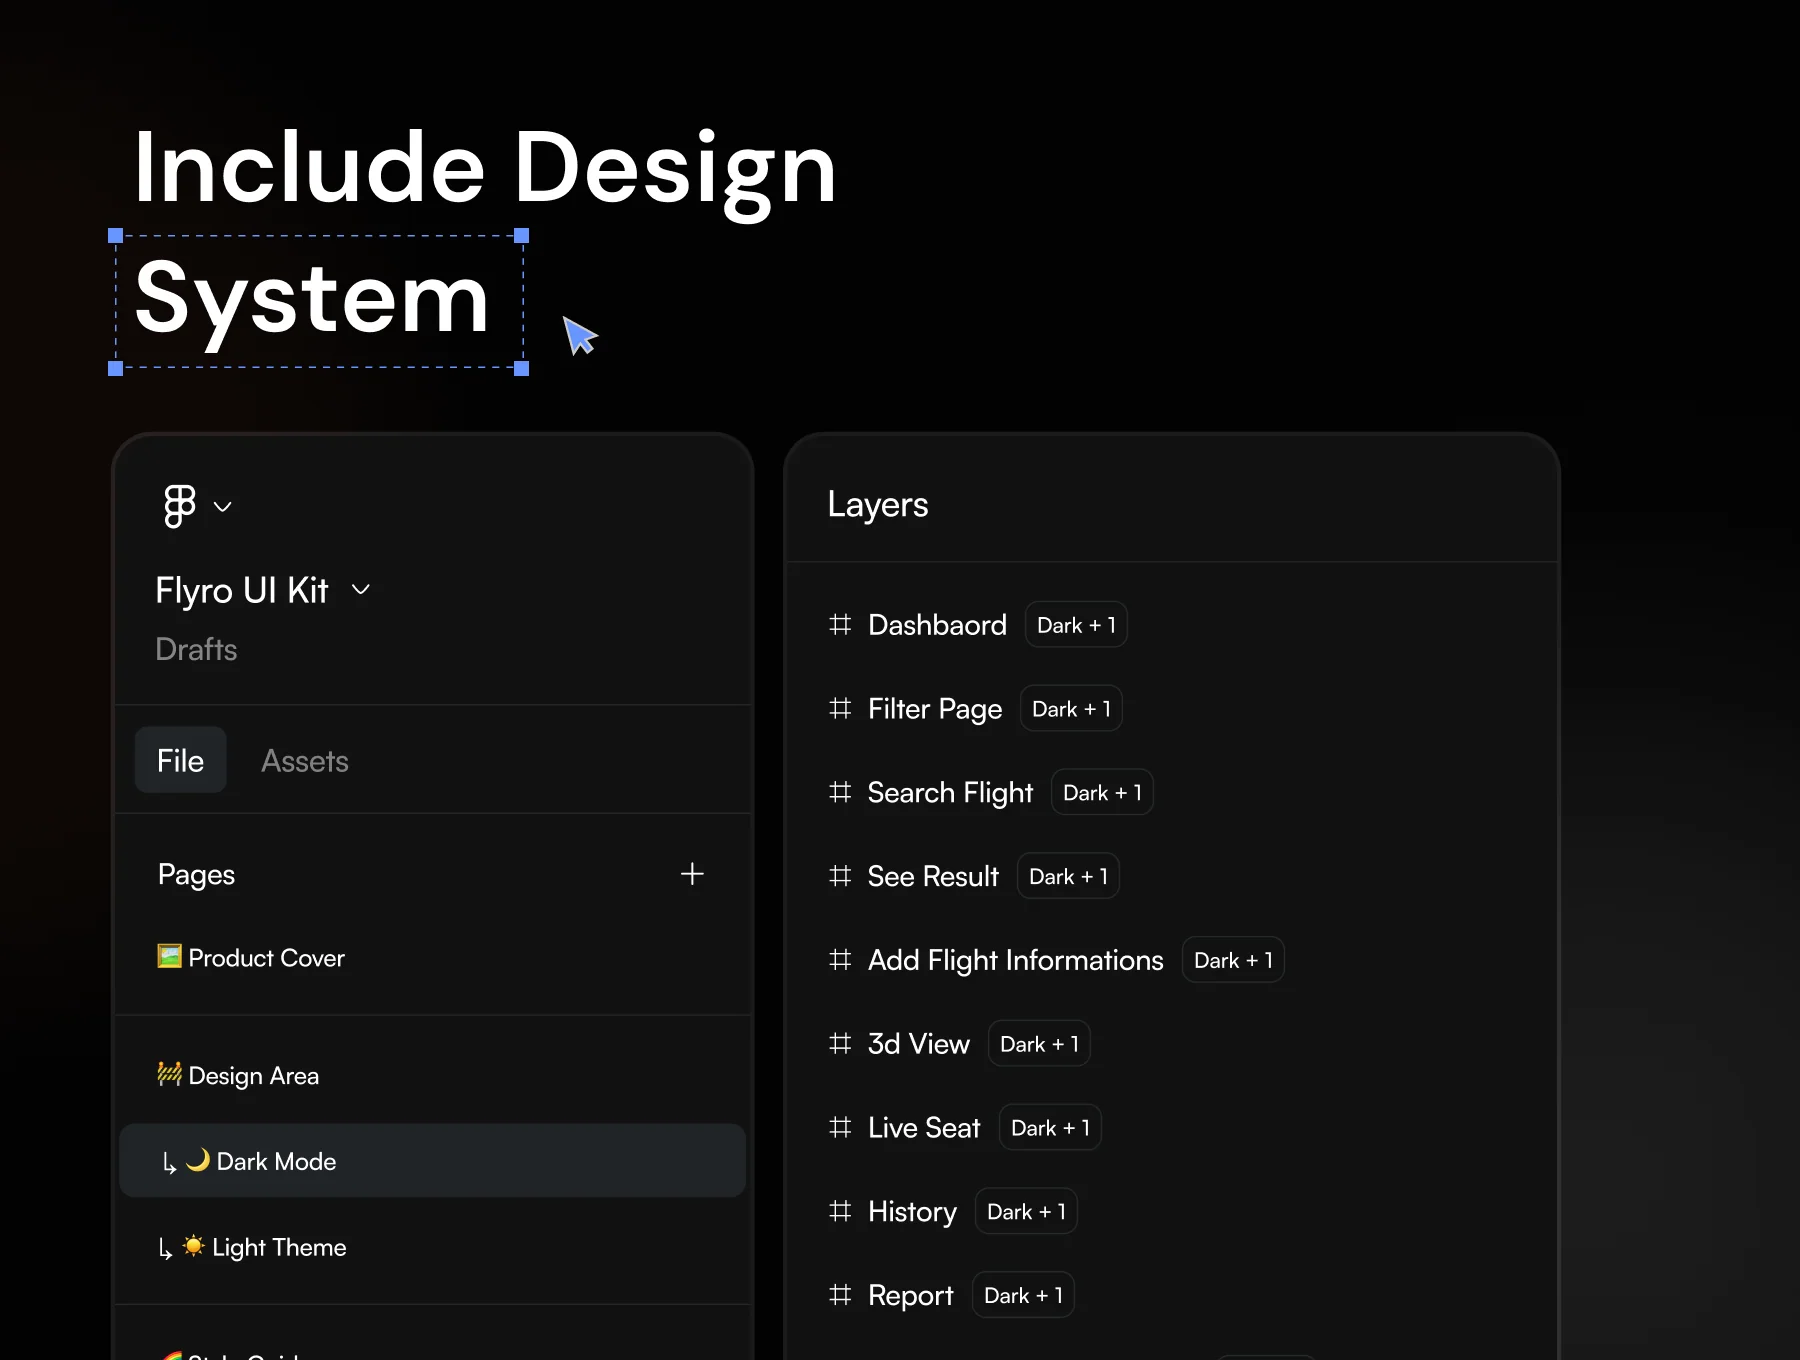Select the Dashbaord frame layer
1800x1360 pixels.
click(937, 625)
